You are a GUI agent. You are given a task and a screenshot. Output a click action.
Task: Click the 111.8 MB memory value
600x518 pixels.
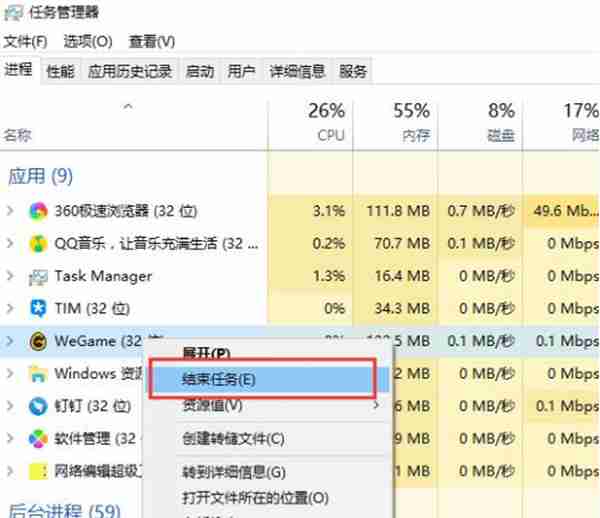(x=398, y=211)
